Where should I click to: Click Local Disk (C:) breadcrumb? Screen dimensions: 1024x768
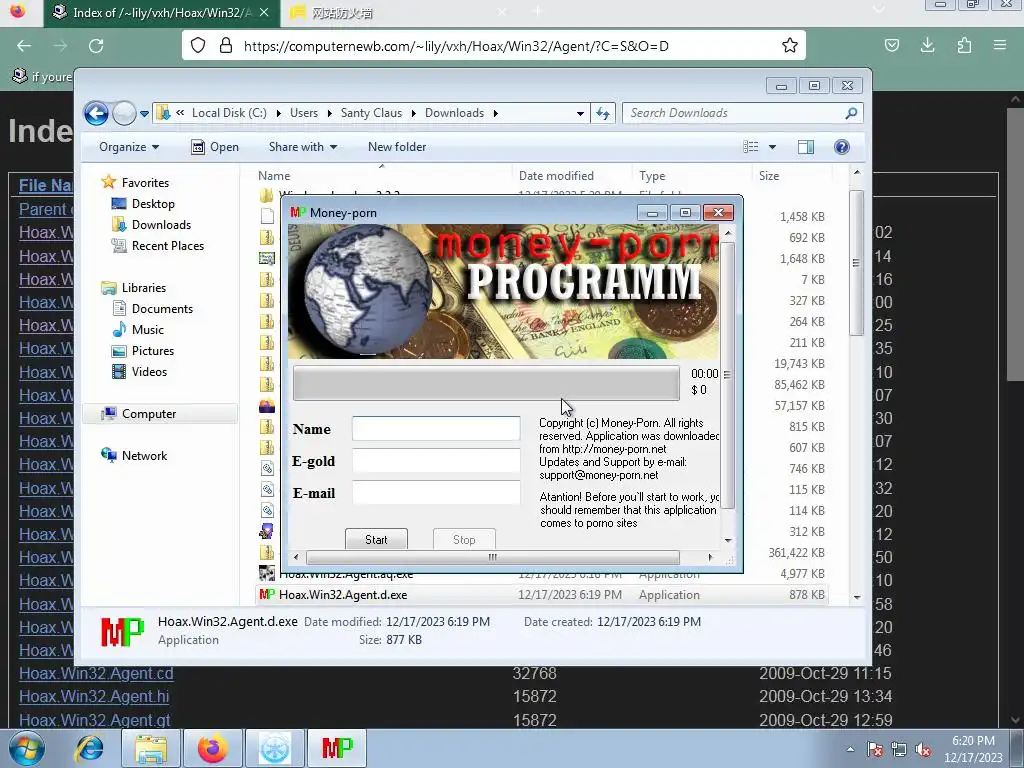[x=229, y=114]
